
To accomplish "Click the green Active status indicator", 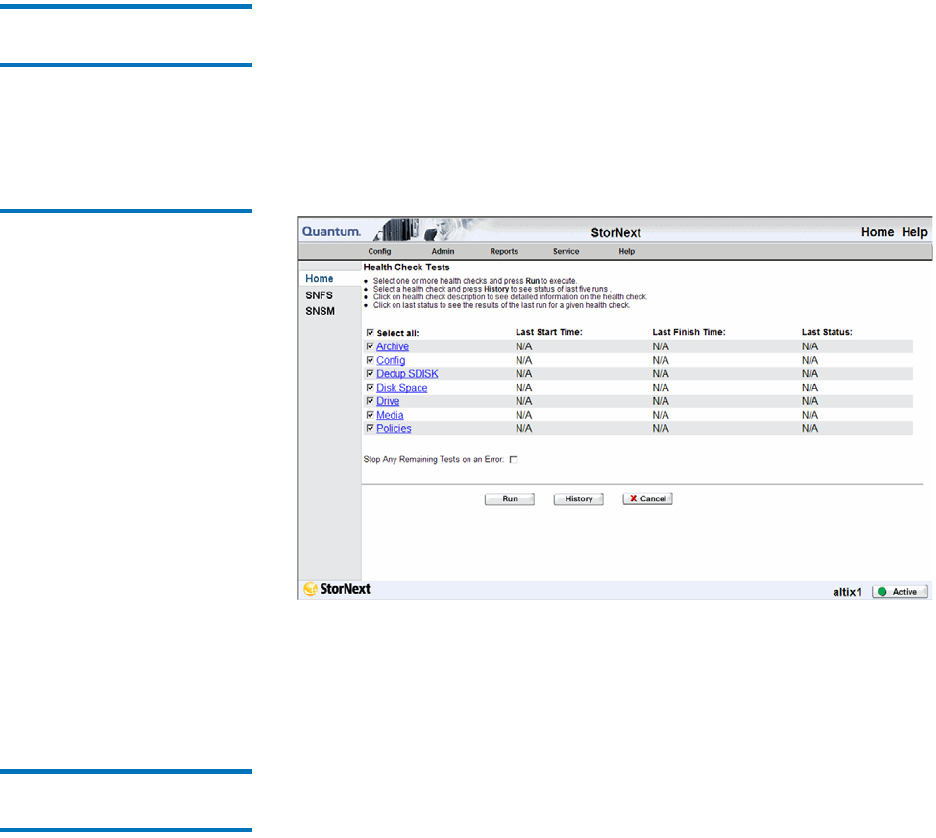I will 882,591.
